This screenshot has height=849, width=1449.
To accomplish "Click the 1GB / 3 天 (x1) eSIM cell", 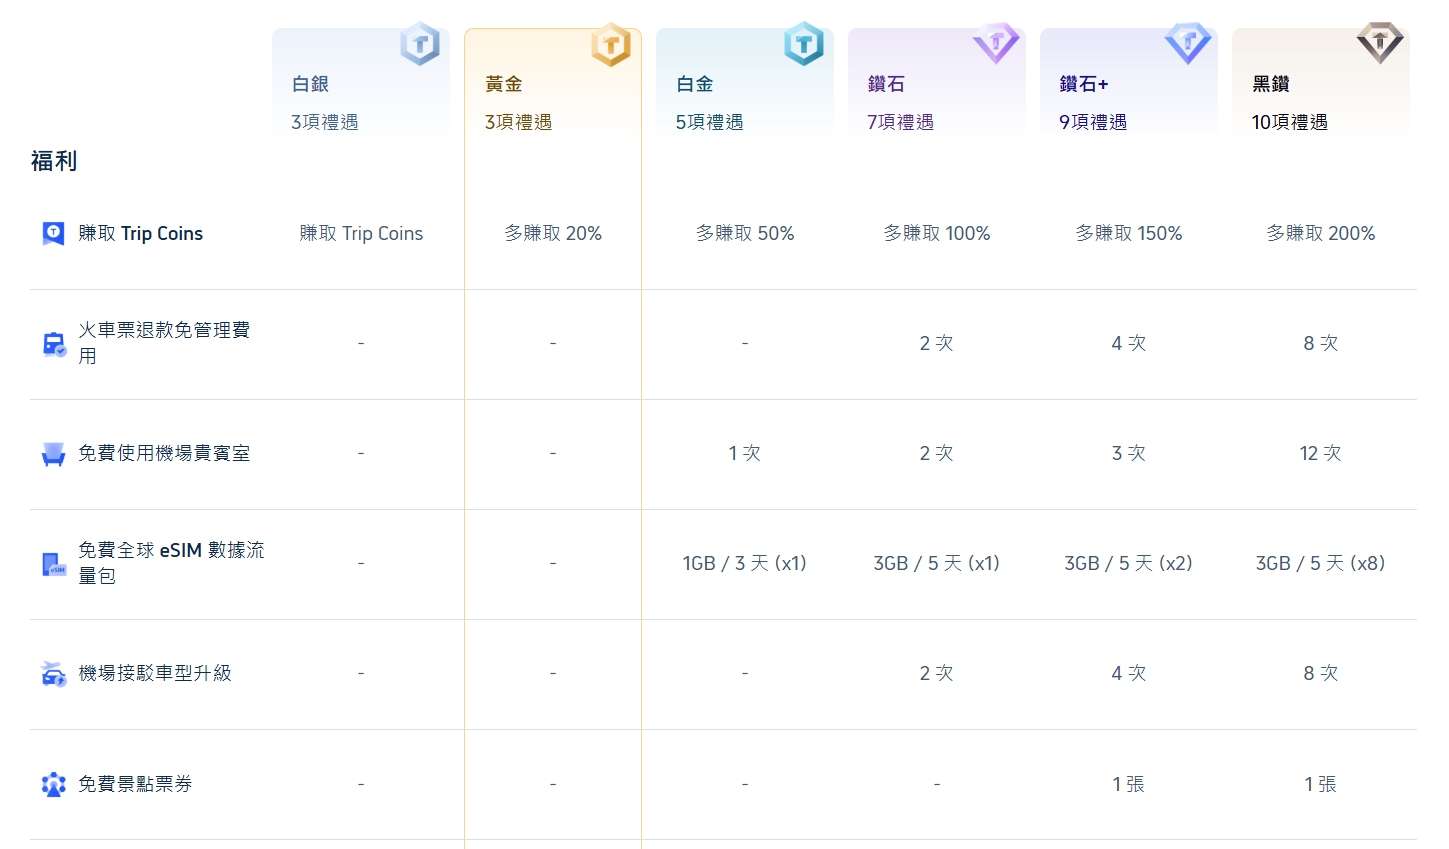I will click(745, 563).
